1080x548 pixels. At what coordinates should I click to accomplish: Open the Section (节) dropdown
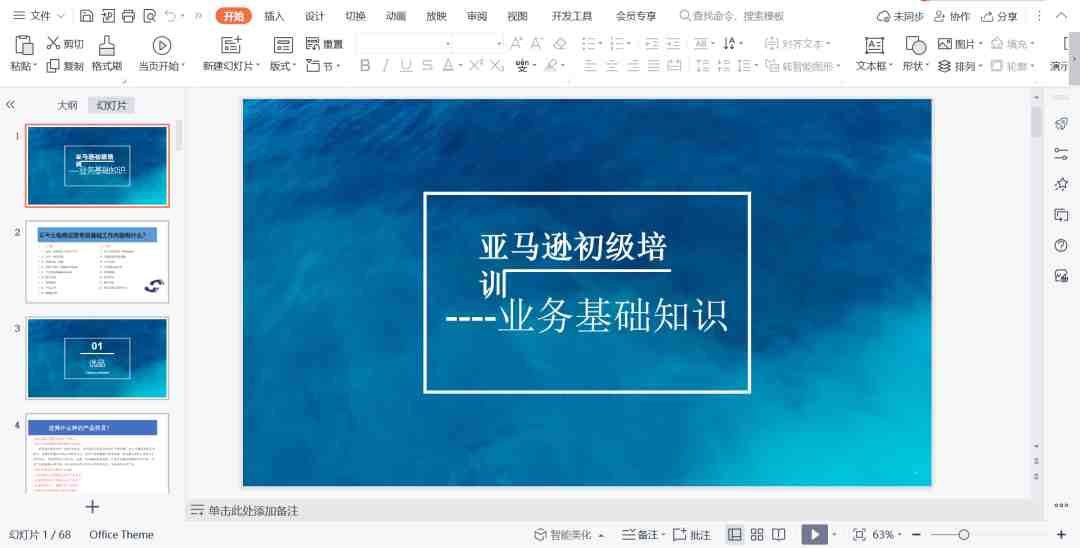[x=323, y=66]
